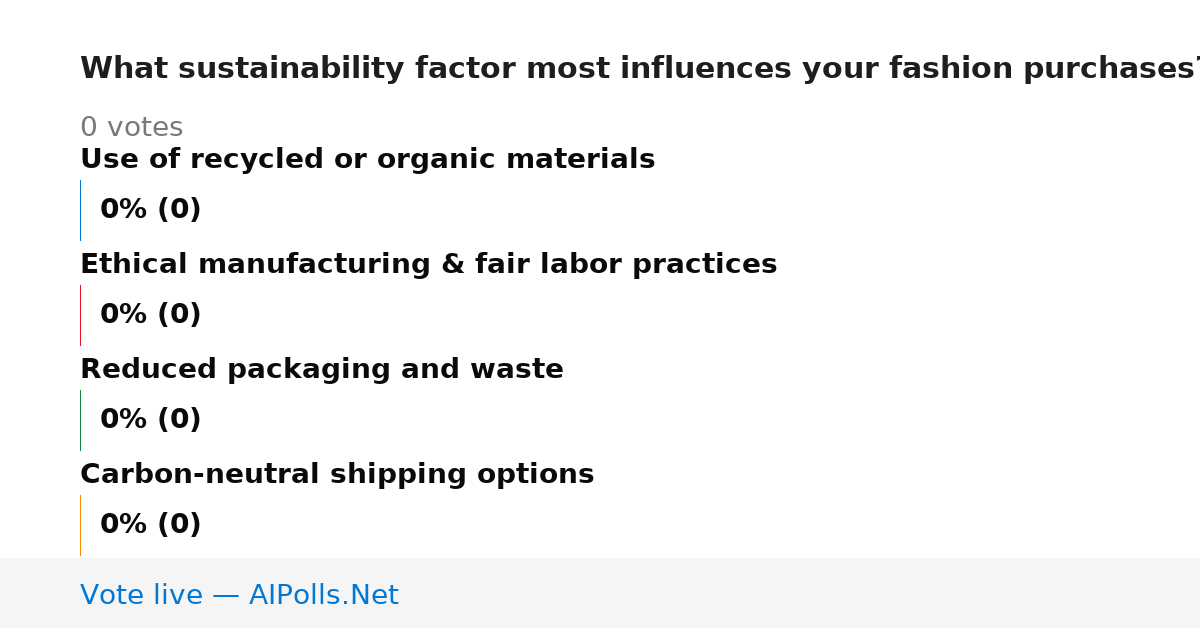Click the 0 votes counter
The image size is (1200, 628).
click(x=131, y=128)
